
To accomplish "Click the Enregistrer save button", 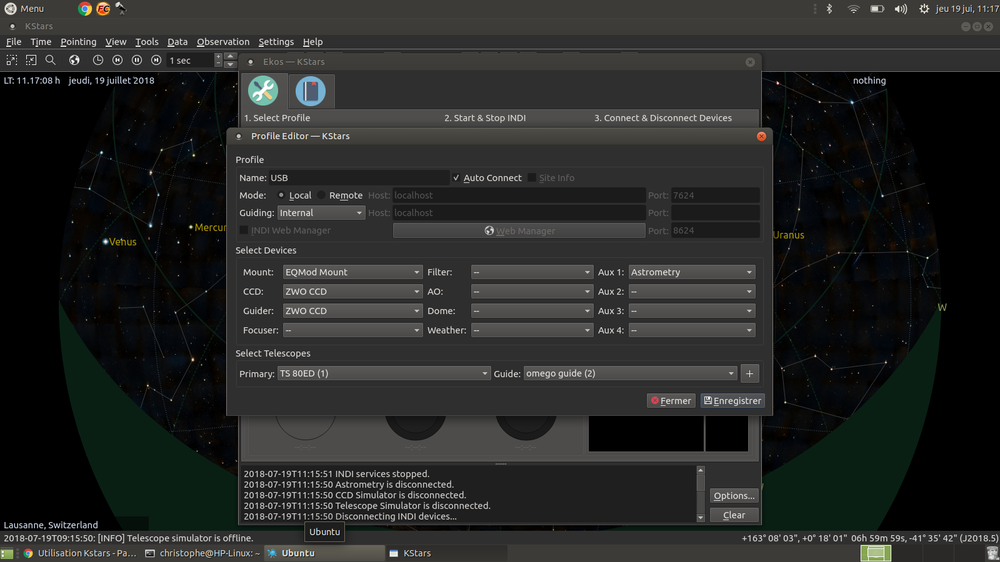I will pos(732,401).
